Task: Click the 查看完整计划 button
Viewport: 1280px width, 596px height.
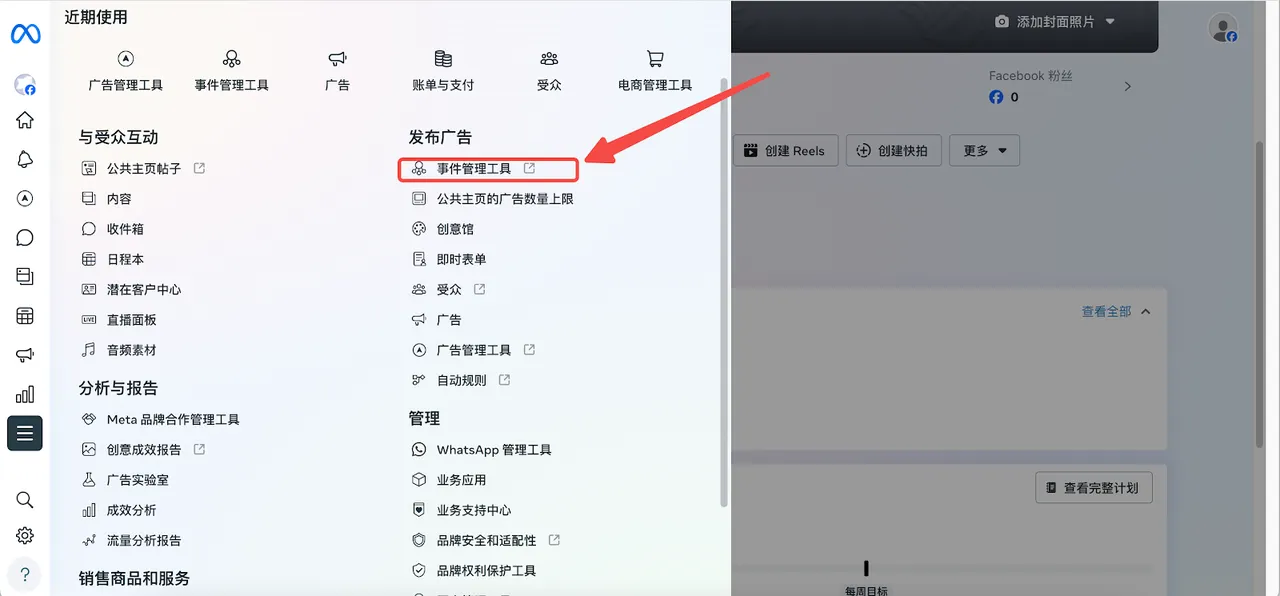Action: 1094,488
